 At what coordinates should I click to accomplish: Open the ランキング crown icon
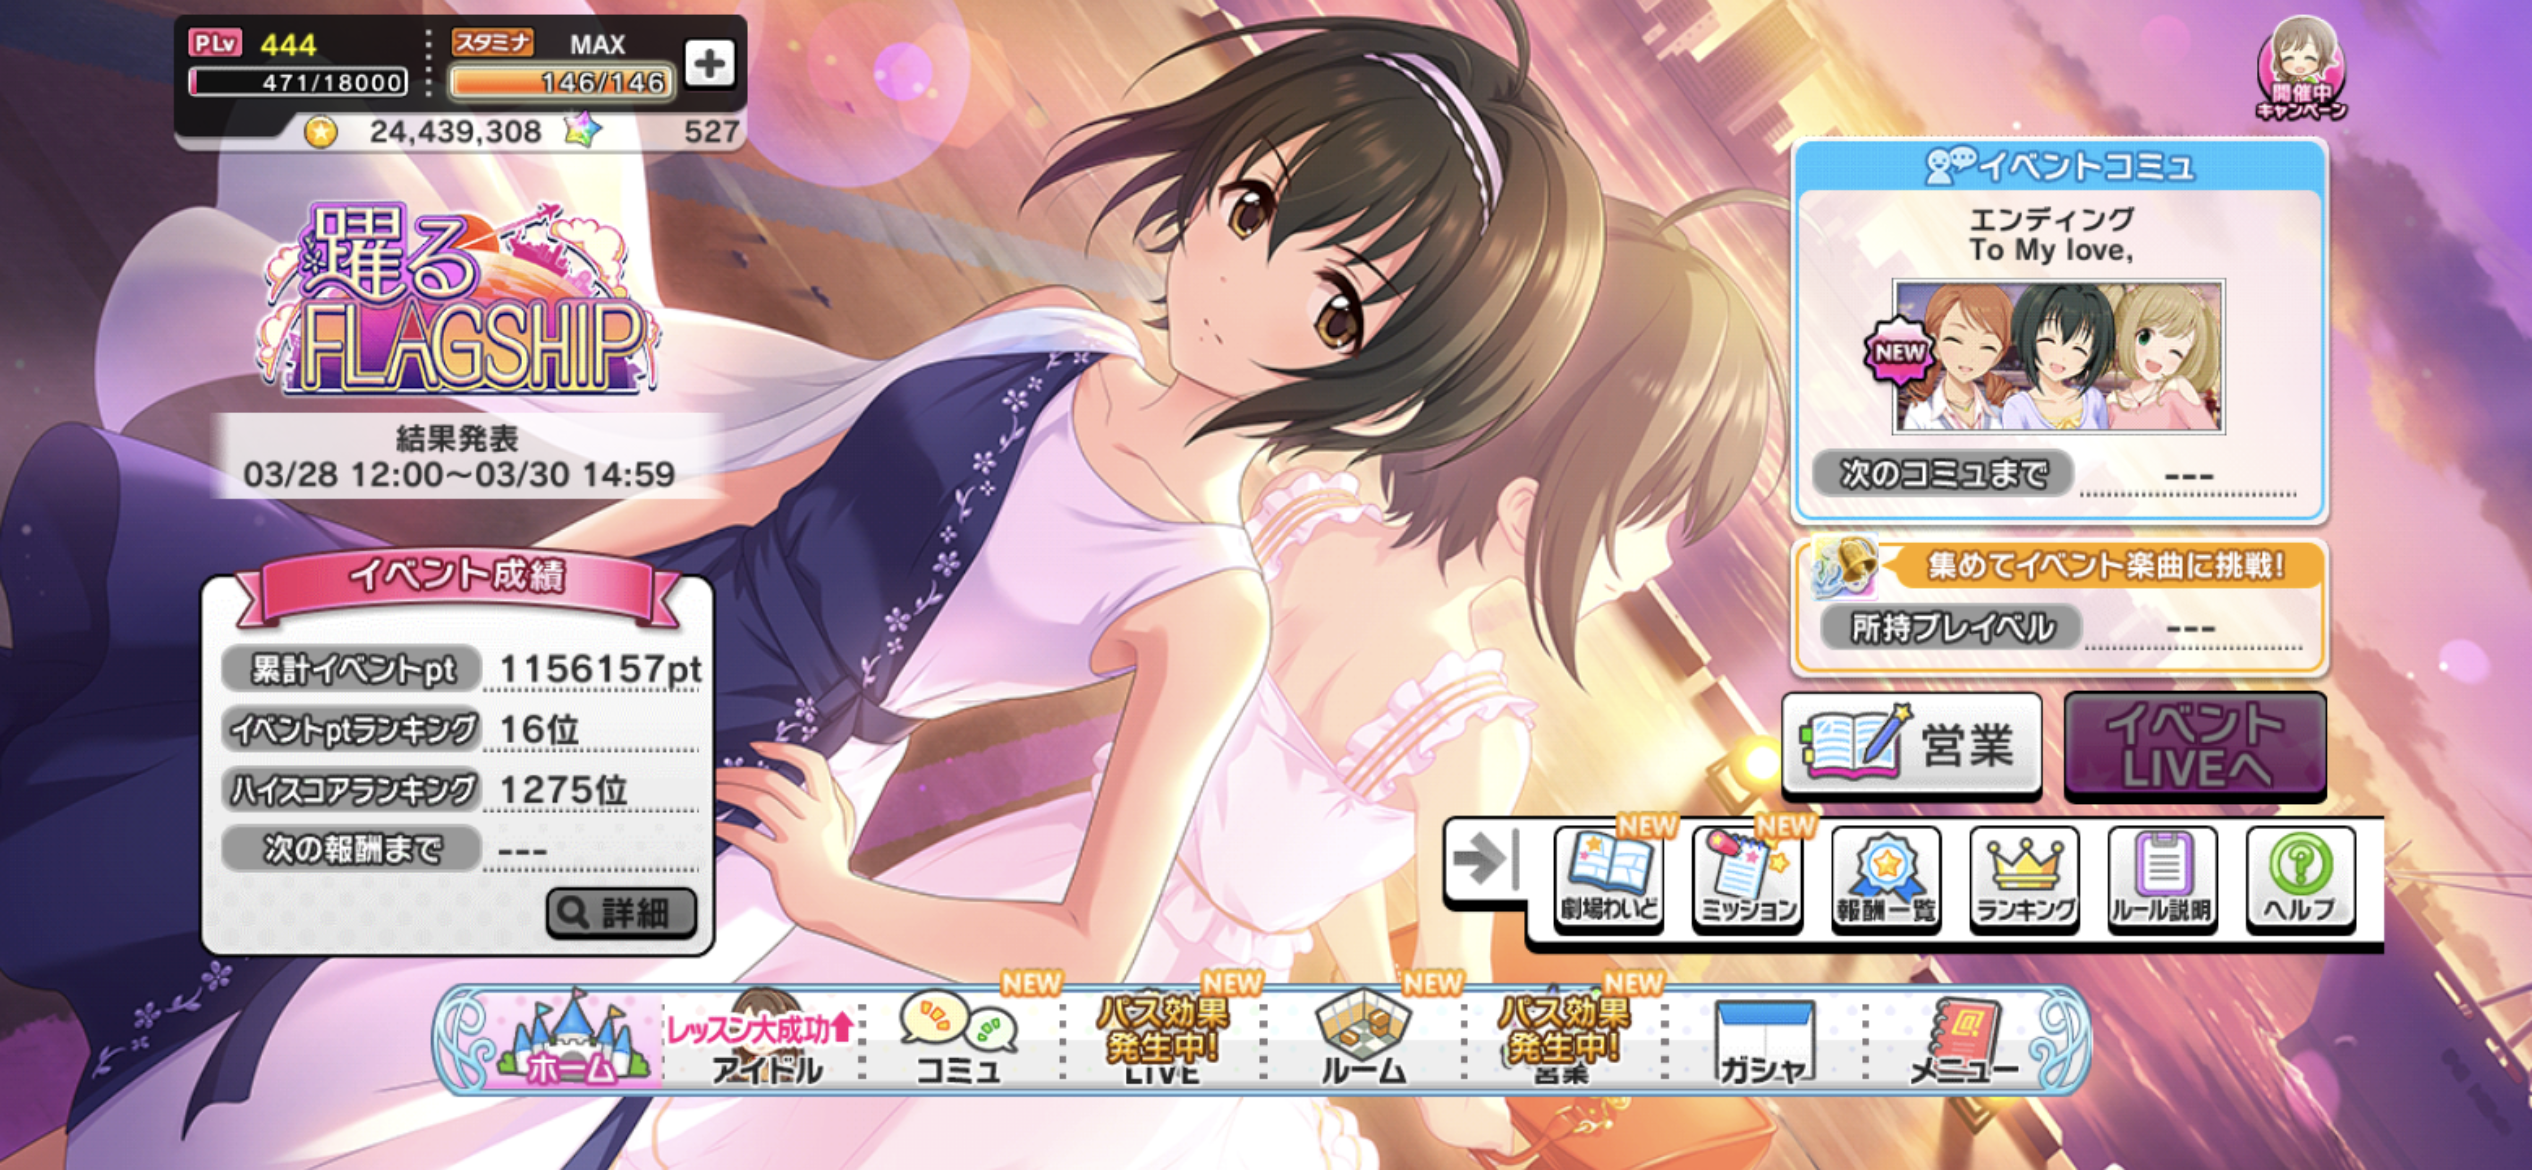click(2024, 880)
